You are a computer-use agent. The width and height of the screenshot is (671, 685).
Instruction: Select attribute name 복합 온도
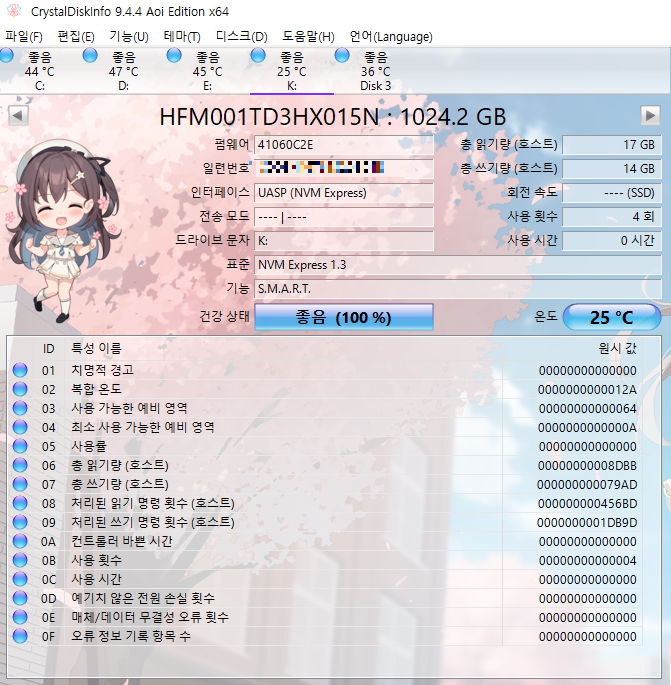point(97,389)
